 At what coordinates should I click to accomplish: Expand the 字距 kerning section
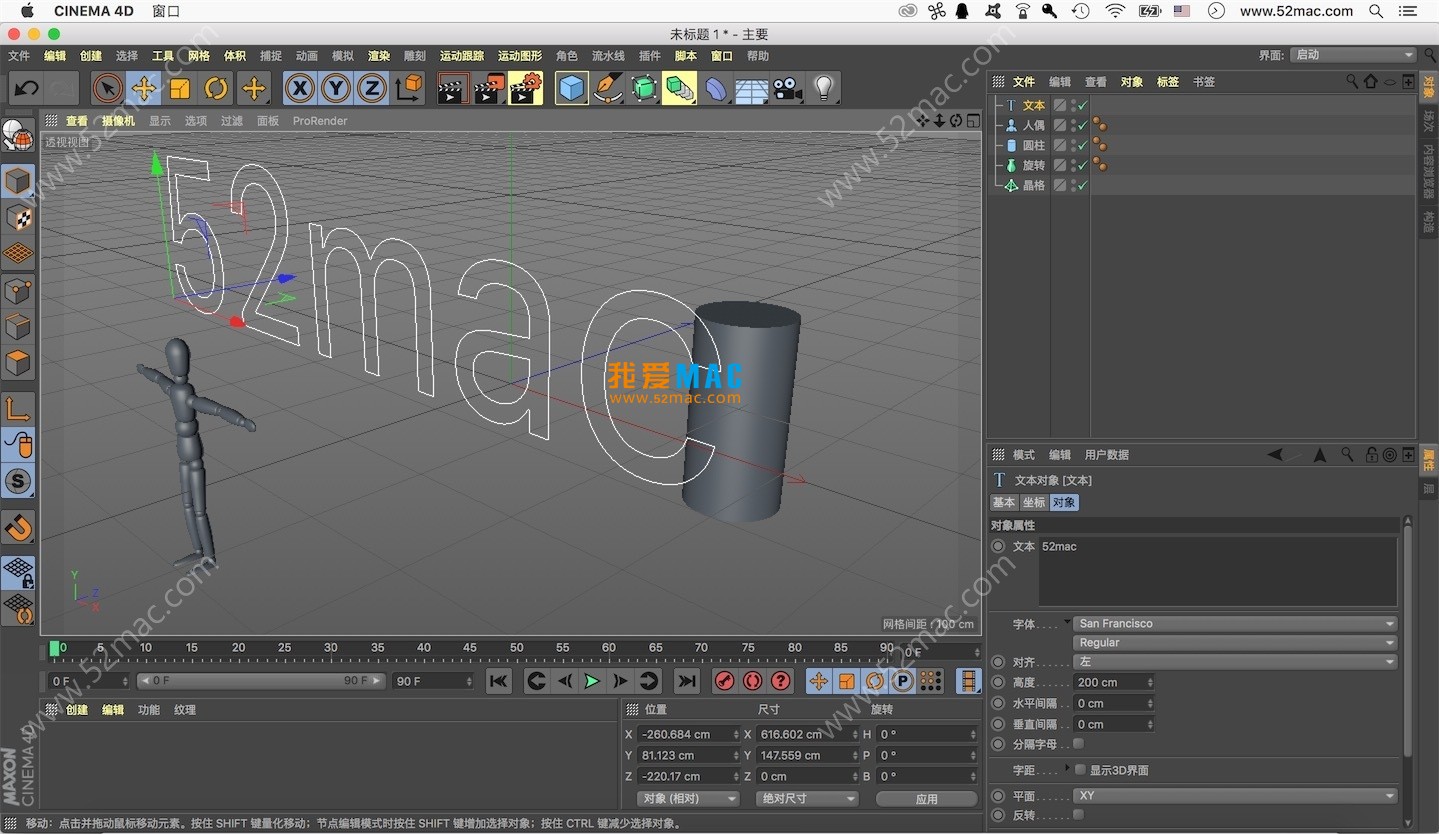1067,769
